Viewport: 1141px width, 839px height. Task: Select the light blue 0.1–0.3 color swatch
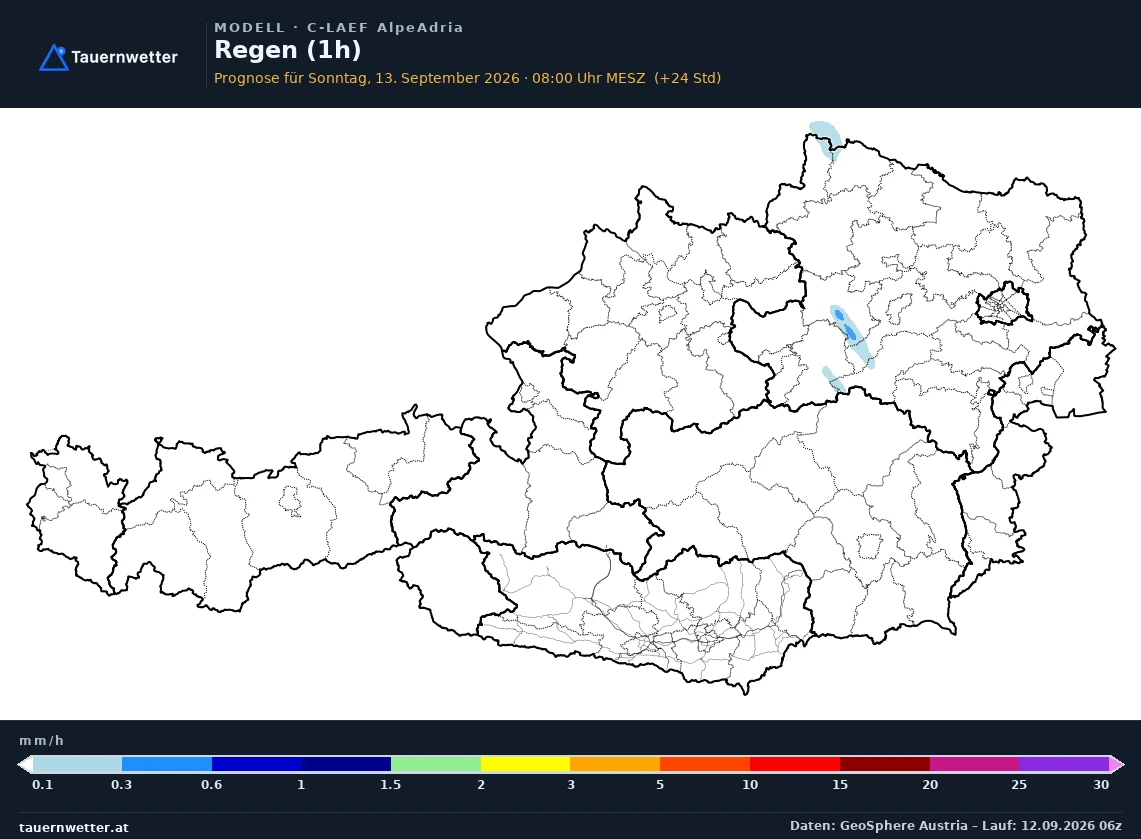coord(77,764)
